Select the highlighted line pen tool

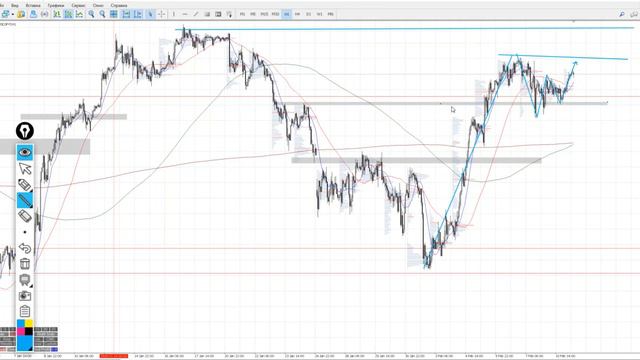click(x=25, y=200)
